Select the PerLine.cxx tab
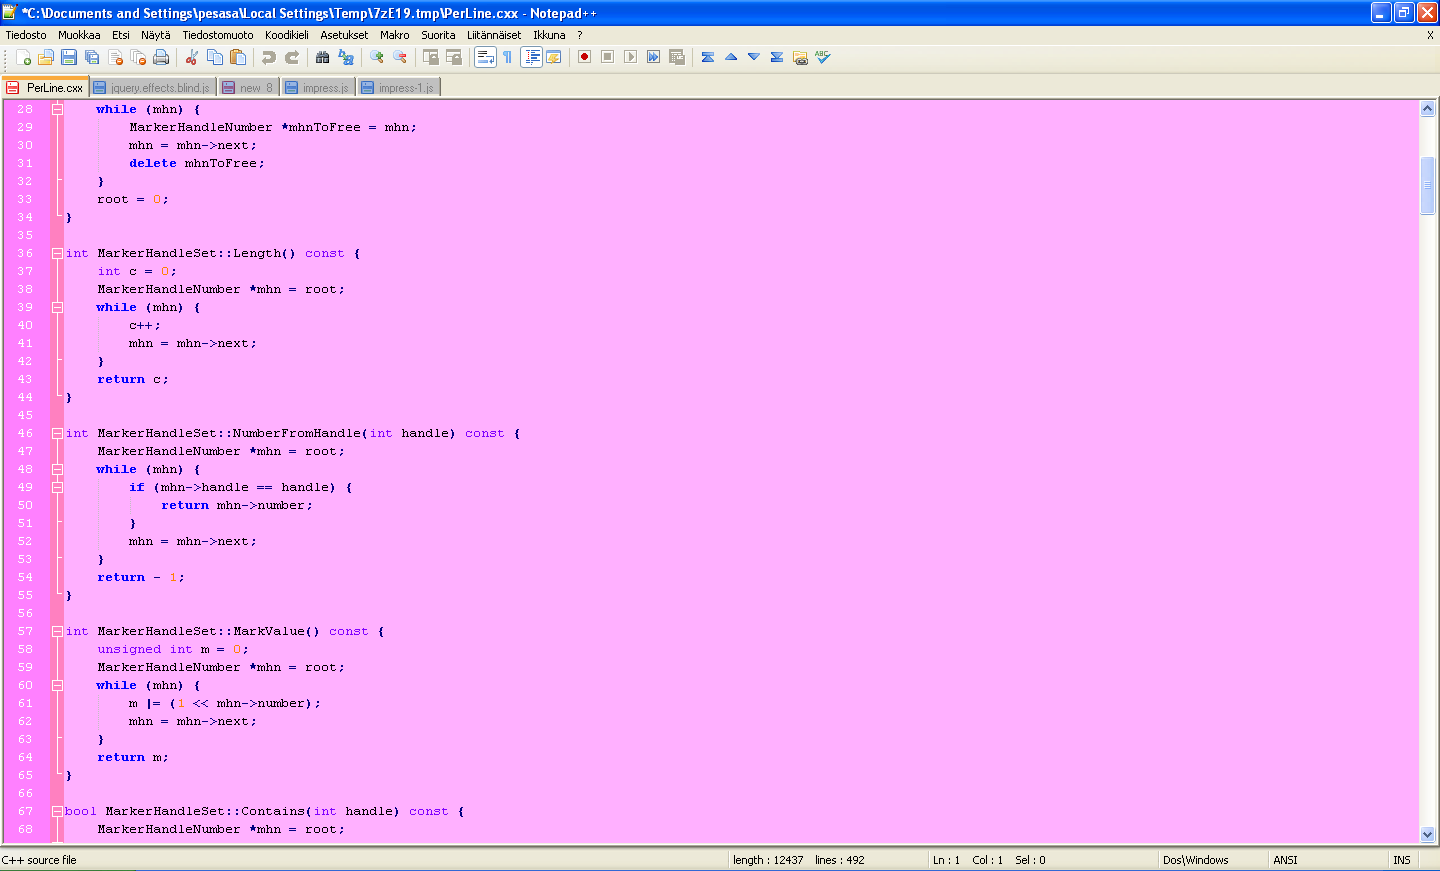1440x871 pixels. 46,87
